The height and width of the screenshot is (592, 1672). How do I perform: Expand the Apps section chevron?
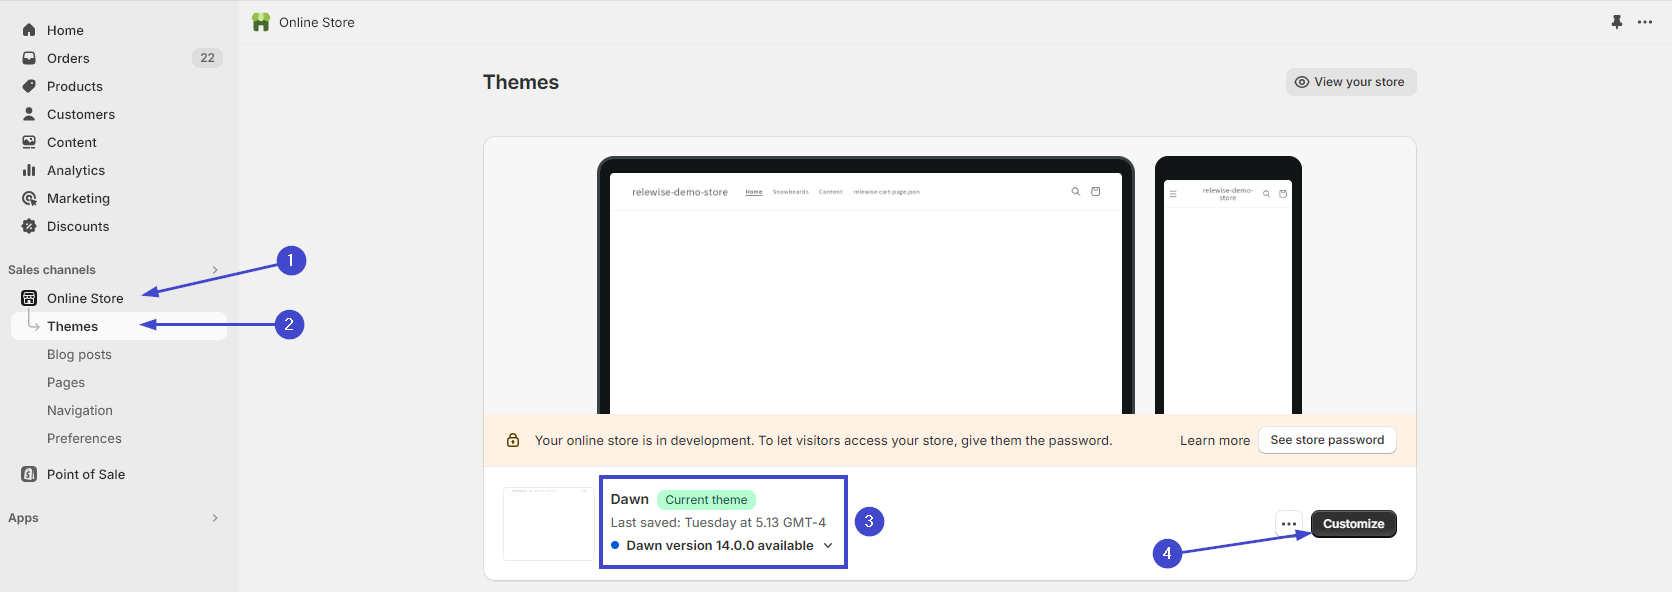coord(215,518)
